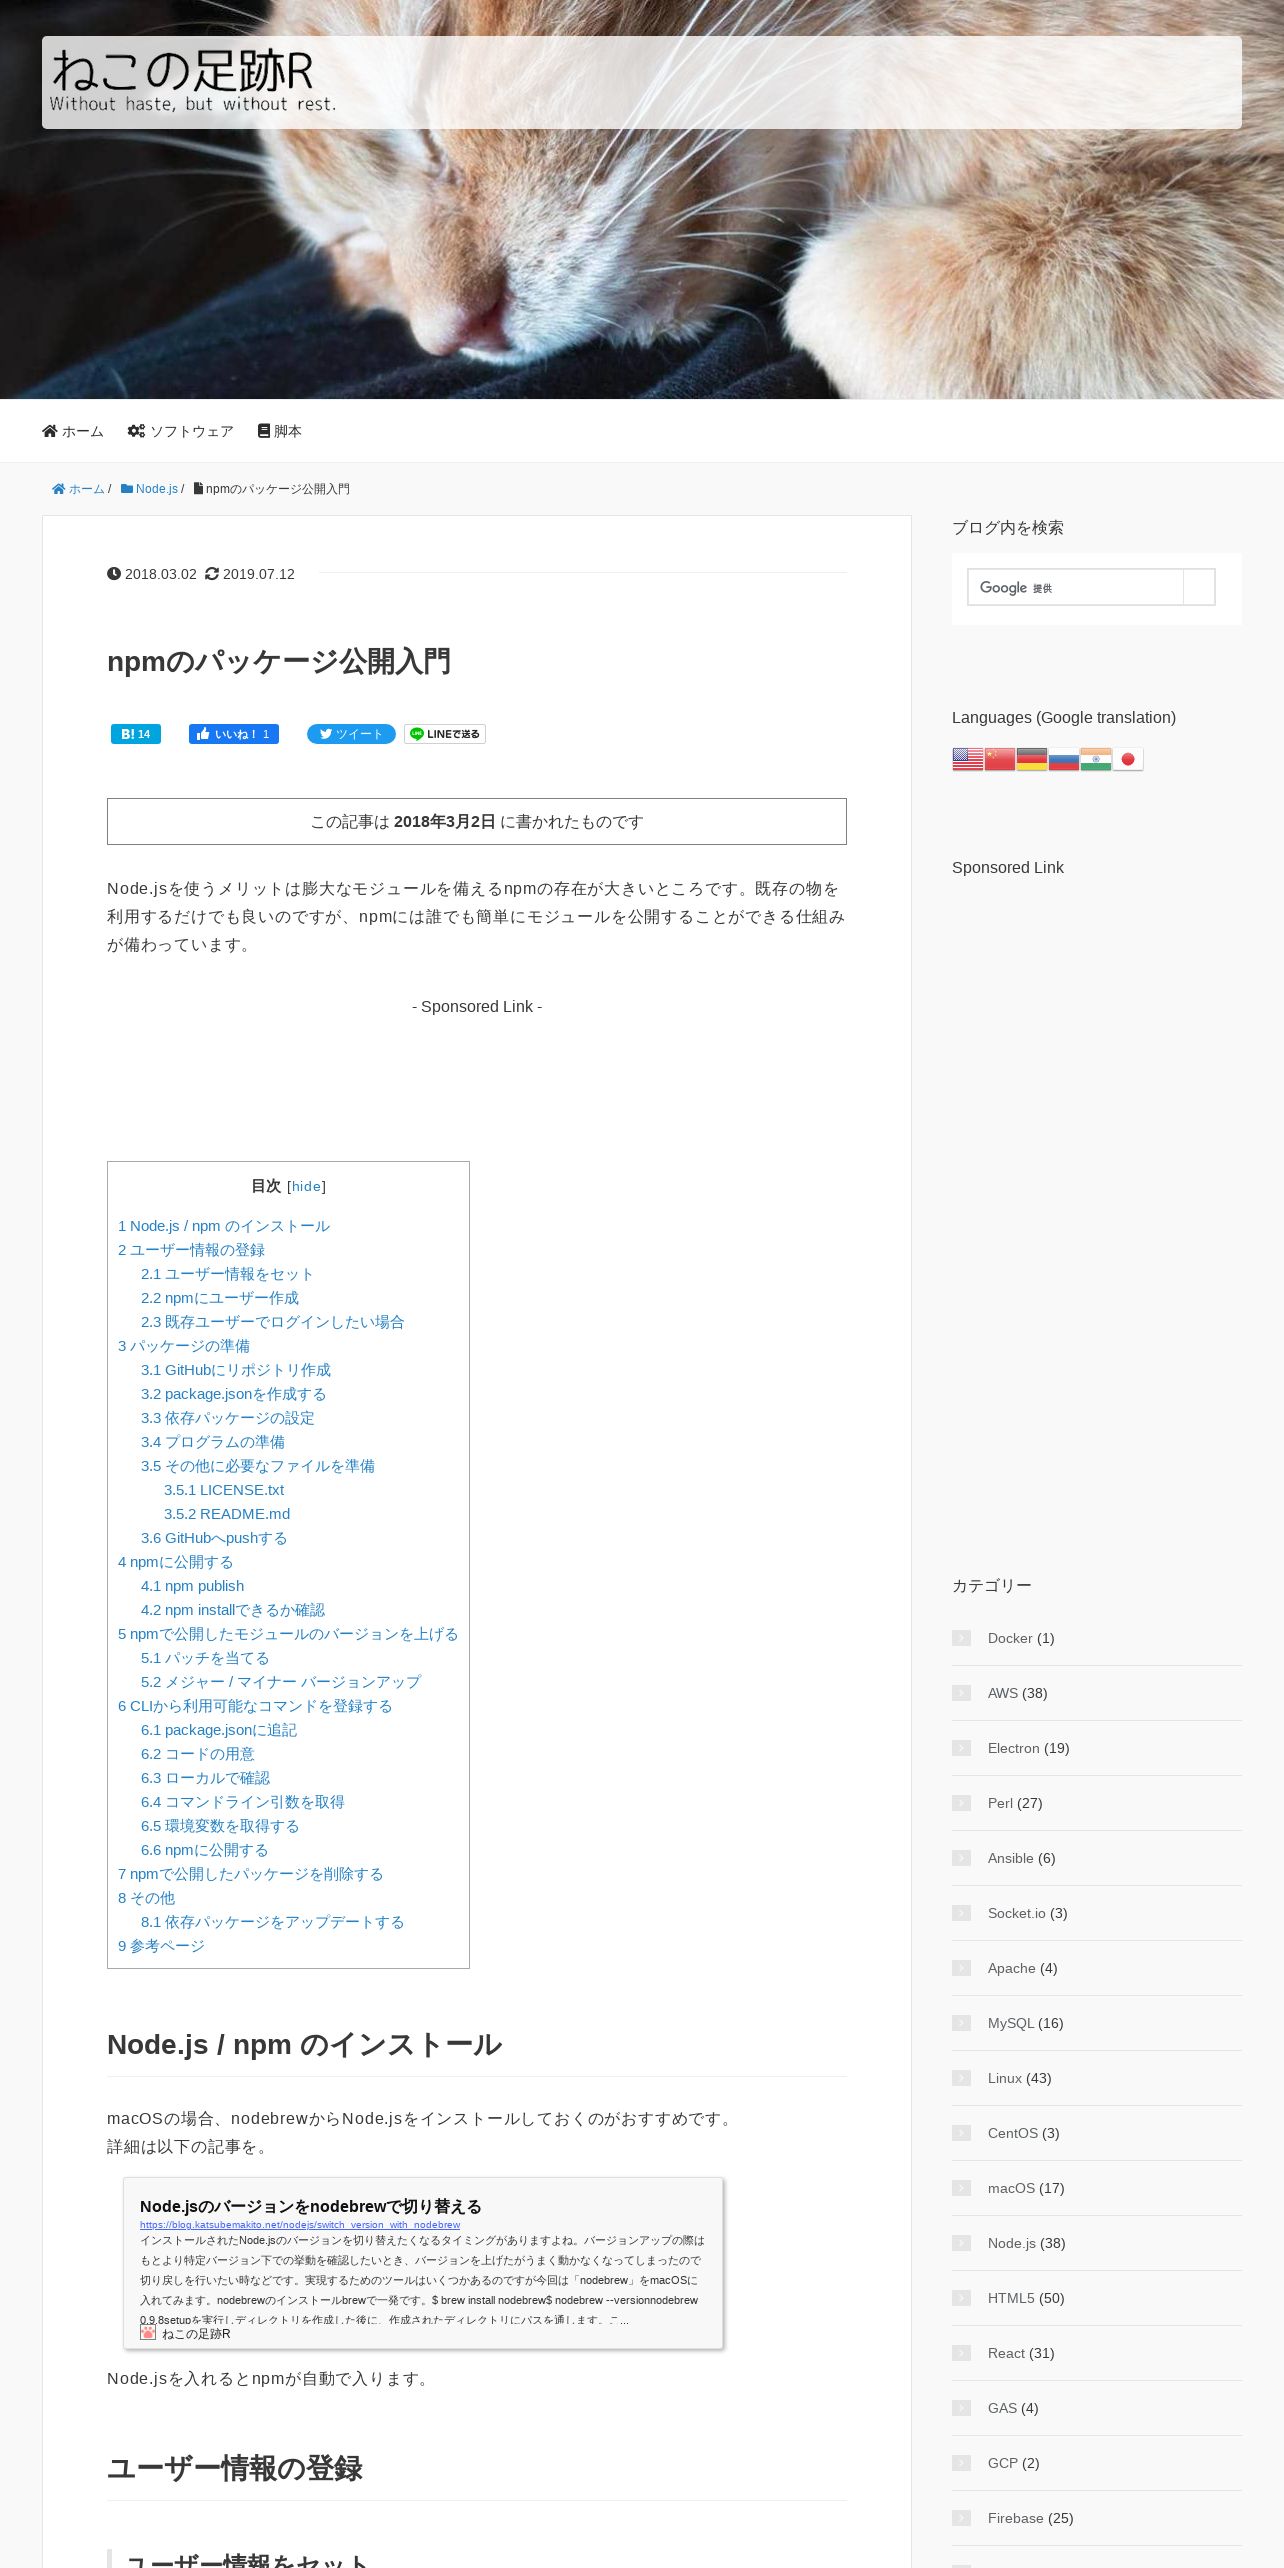Click the LINEで送る share button
This screenshot has height=2568, width=1284.
(445, 734)
